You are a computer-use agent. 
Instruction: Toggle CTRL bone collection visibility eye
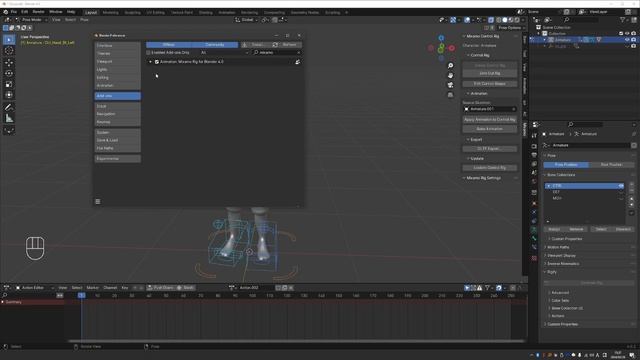tap(621, 186)
